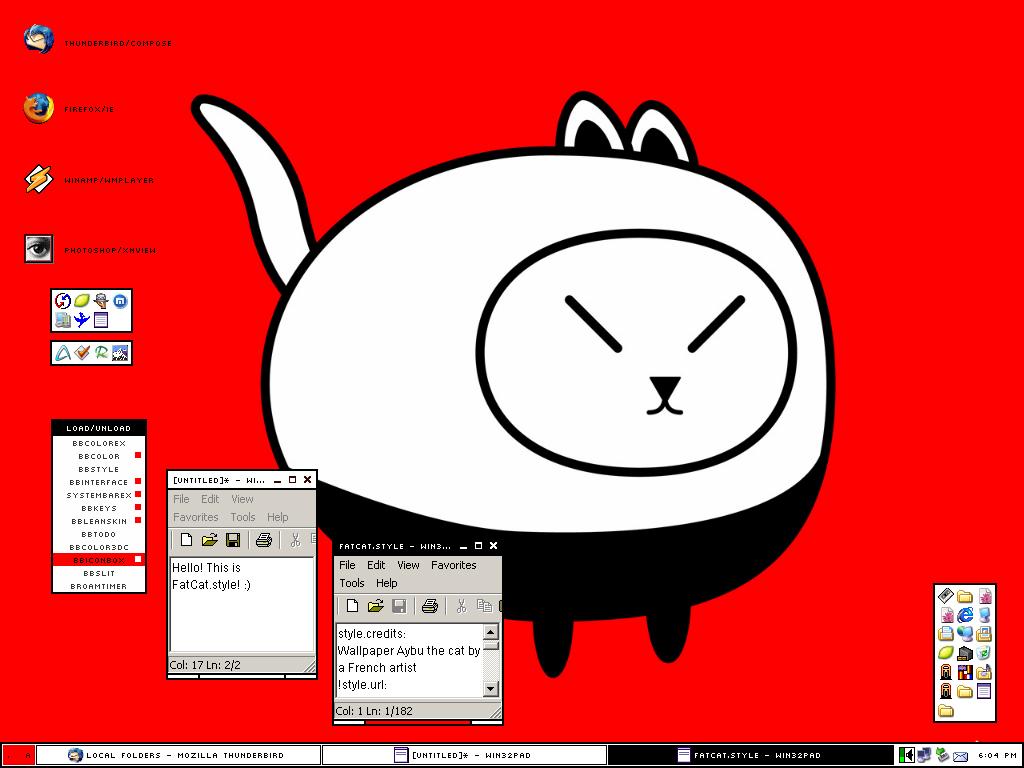Click the Load/Unload menu title bar
Viewport: 1024px width, 768px height.
coord(99,428)
